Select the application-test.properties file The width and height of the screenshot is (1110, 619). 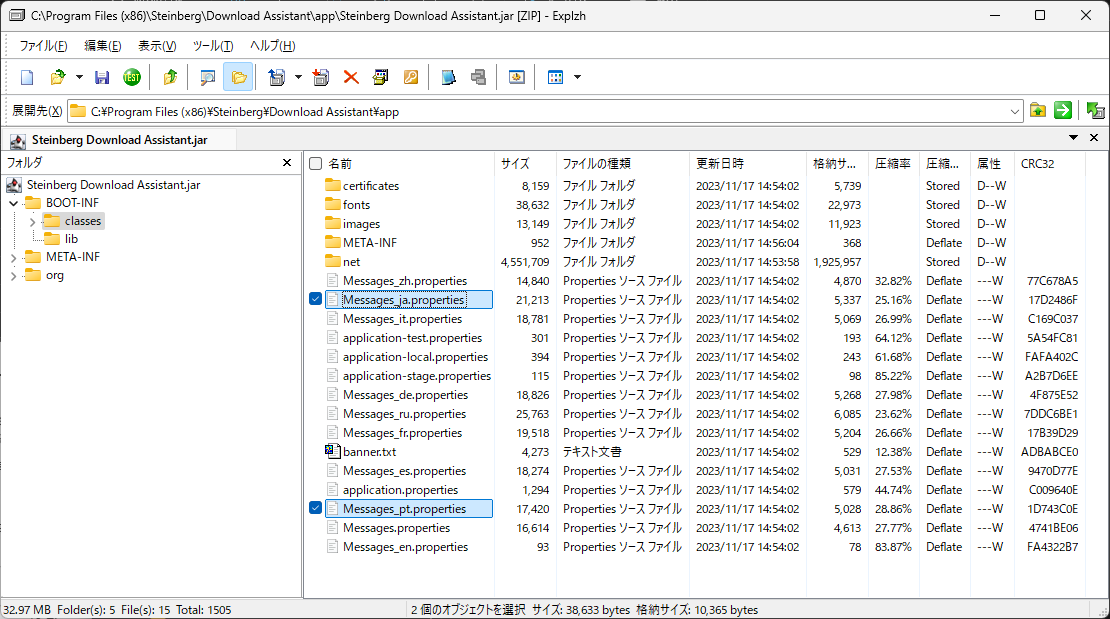tap(412, 338)
